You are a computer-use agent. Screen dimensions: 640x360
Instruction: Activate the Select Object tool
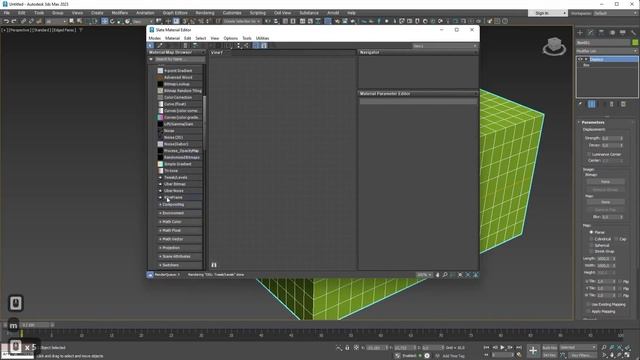click(x=72, y=21)
